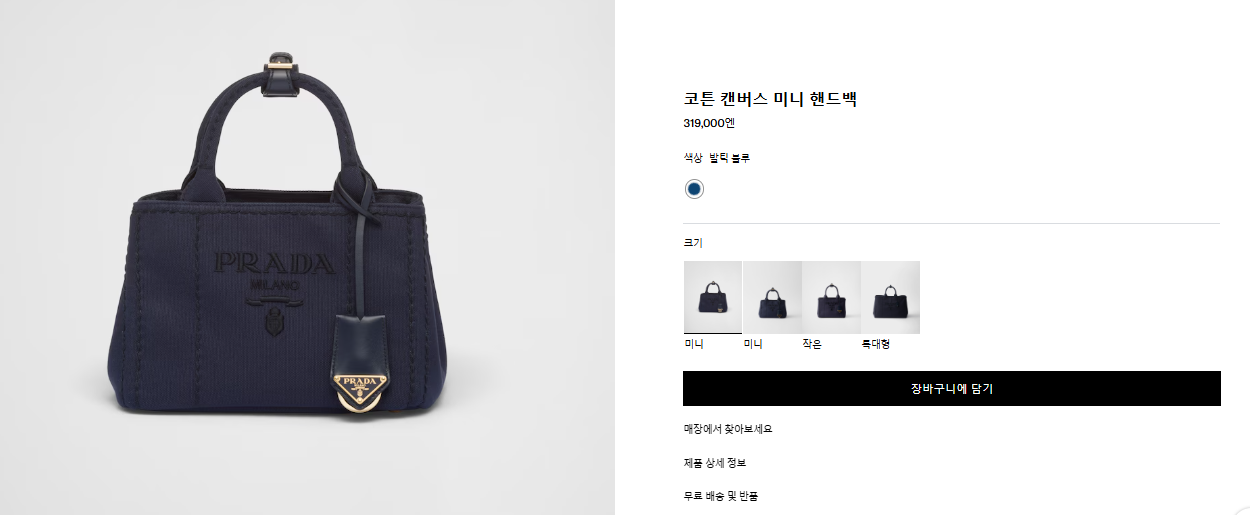Click the 작은 size text label
Image resolution: width=1250 pixels, height=515 pixels.
tap(811, 344)
